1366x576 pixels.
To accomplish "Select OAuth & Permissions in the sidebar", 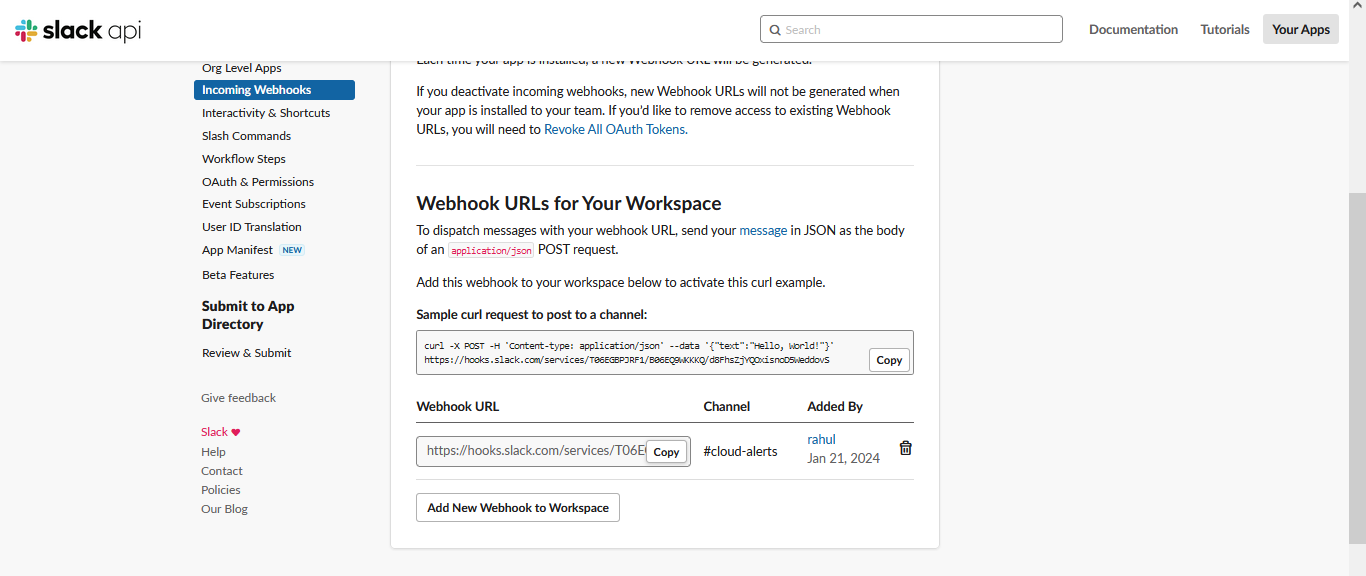I will point(257,181).
